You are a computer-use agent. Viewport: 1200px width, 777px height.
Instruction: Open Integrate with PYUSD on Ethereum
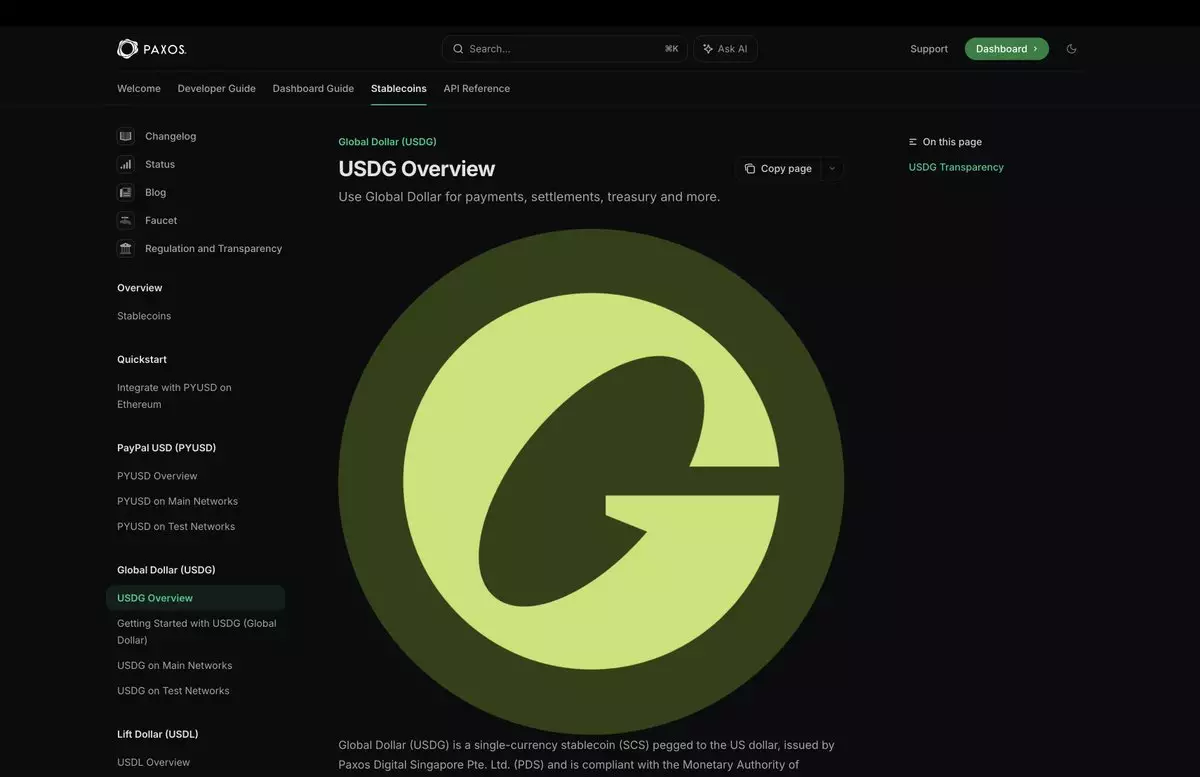tap(174, 396)
